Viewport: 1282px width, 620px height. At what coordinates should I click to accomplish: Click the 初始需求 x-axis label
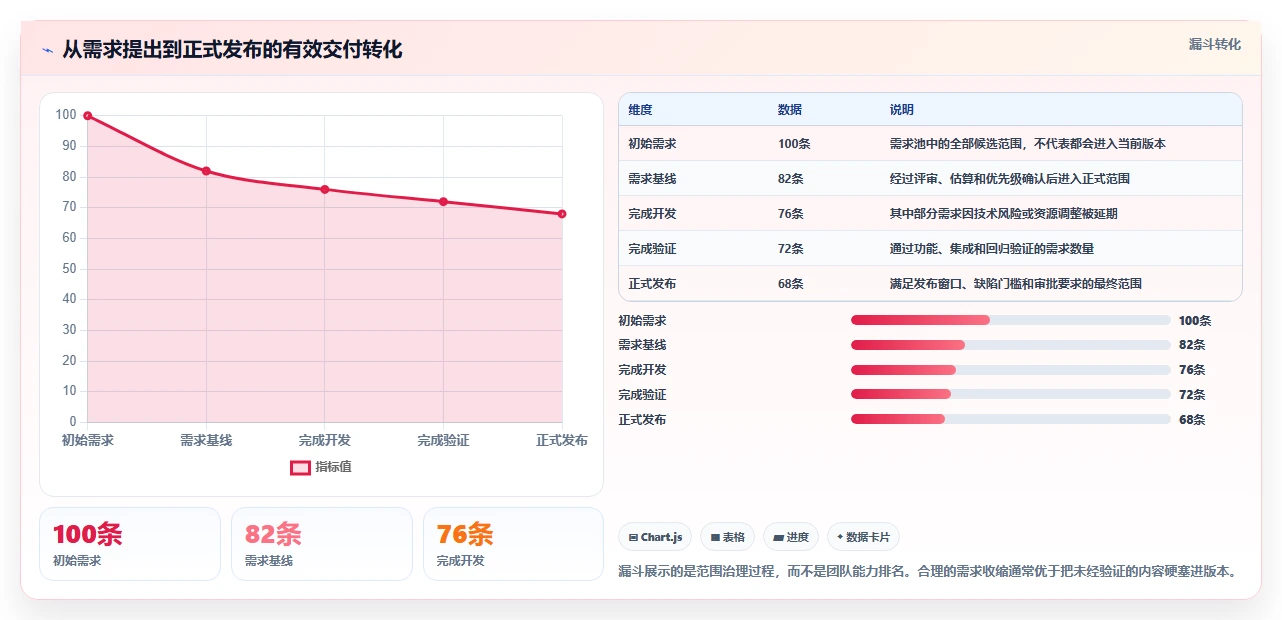[x=88, y=440]
